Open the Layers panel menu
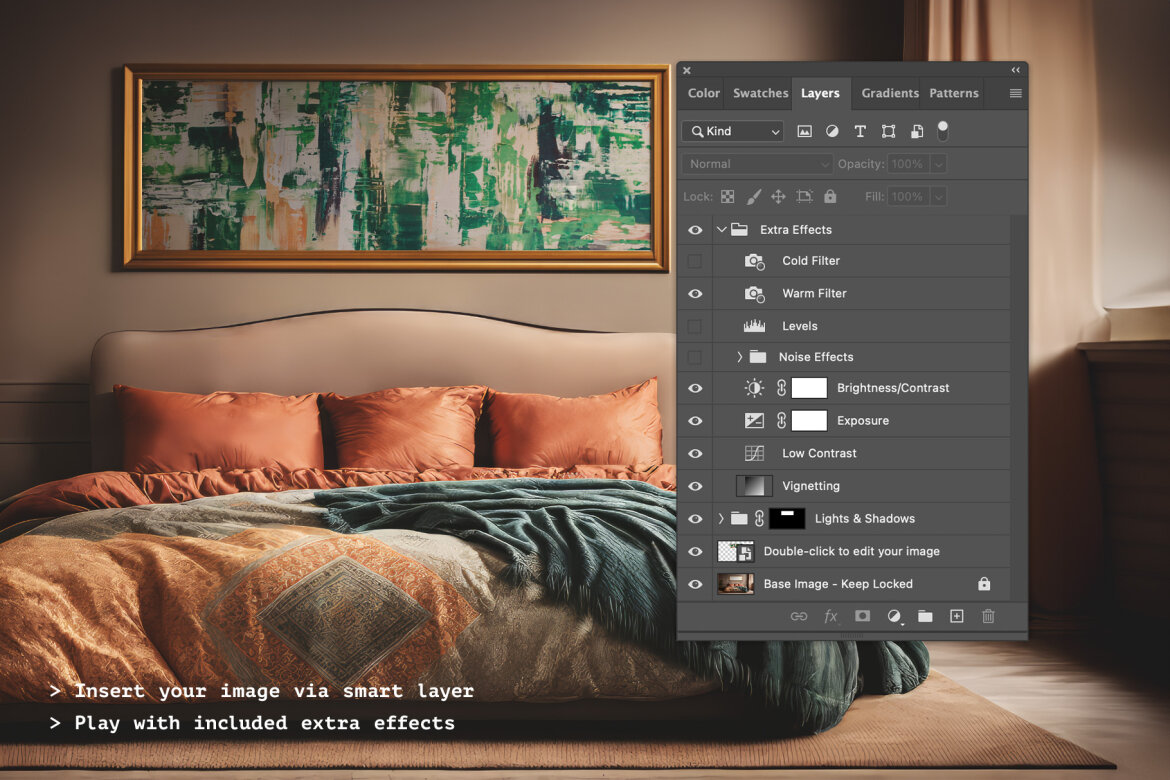The width and height of the screenshot is (1170, 780). [x=1012, y=93]
